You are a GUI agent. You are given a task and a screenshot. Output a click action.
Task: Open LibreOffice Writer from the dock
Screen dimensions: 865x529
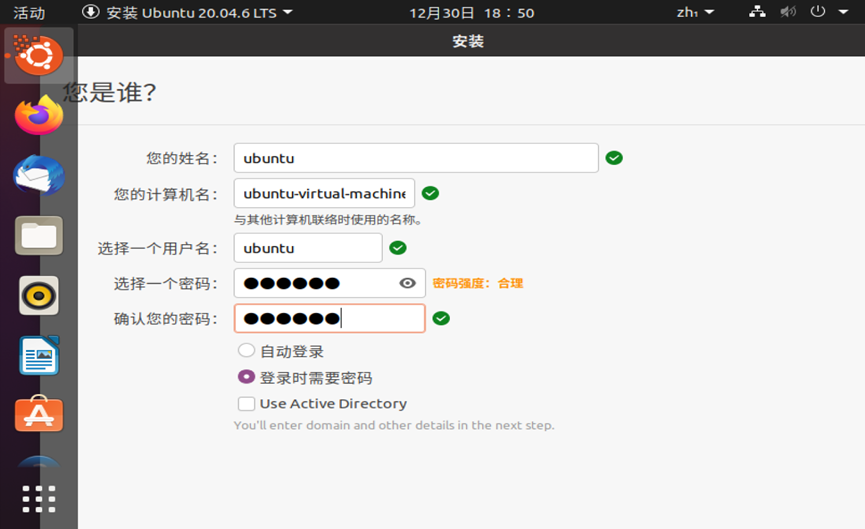(x=39, y=356)
